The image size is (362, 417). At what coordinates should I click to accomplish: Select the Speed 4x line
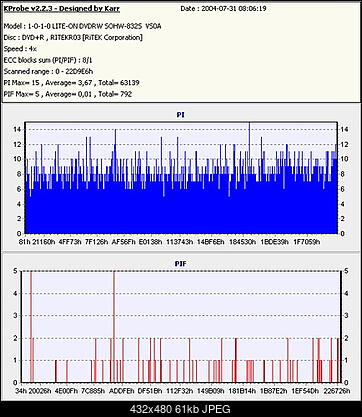[20, 49]
